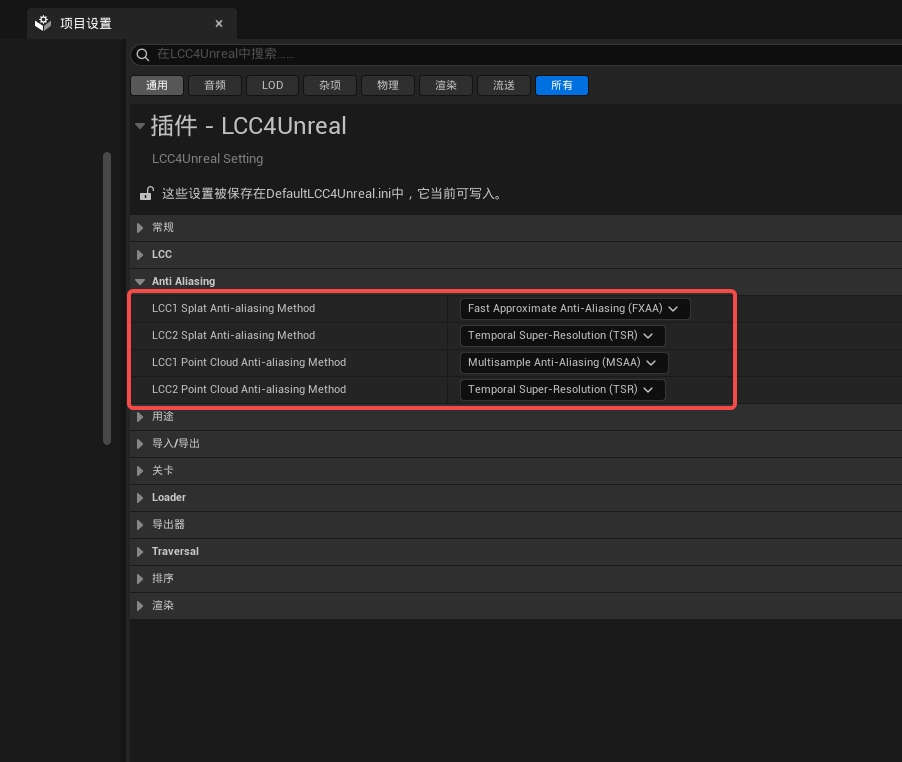Expand the 用途 section

[140, 417]
